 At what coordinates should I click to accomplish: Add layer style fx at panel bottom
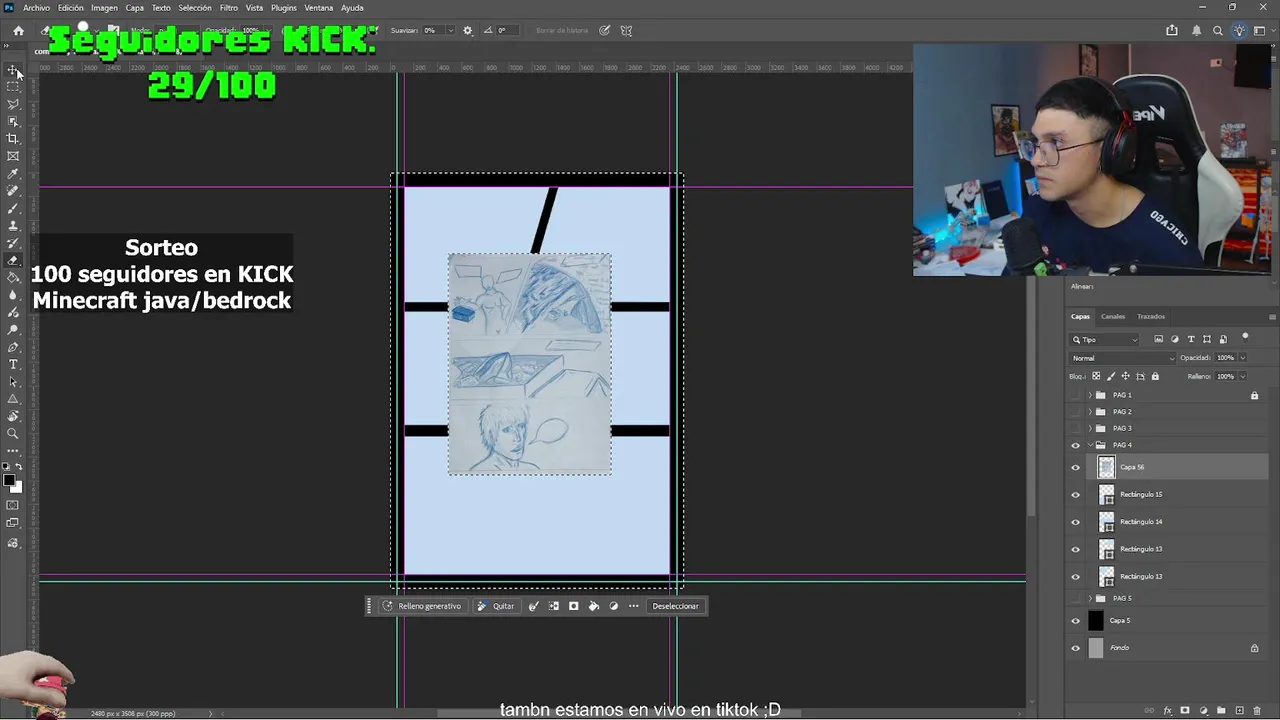pyautogui.click(x=1167, y=711)
